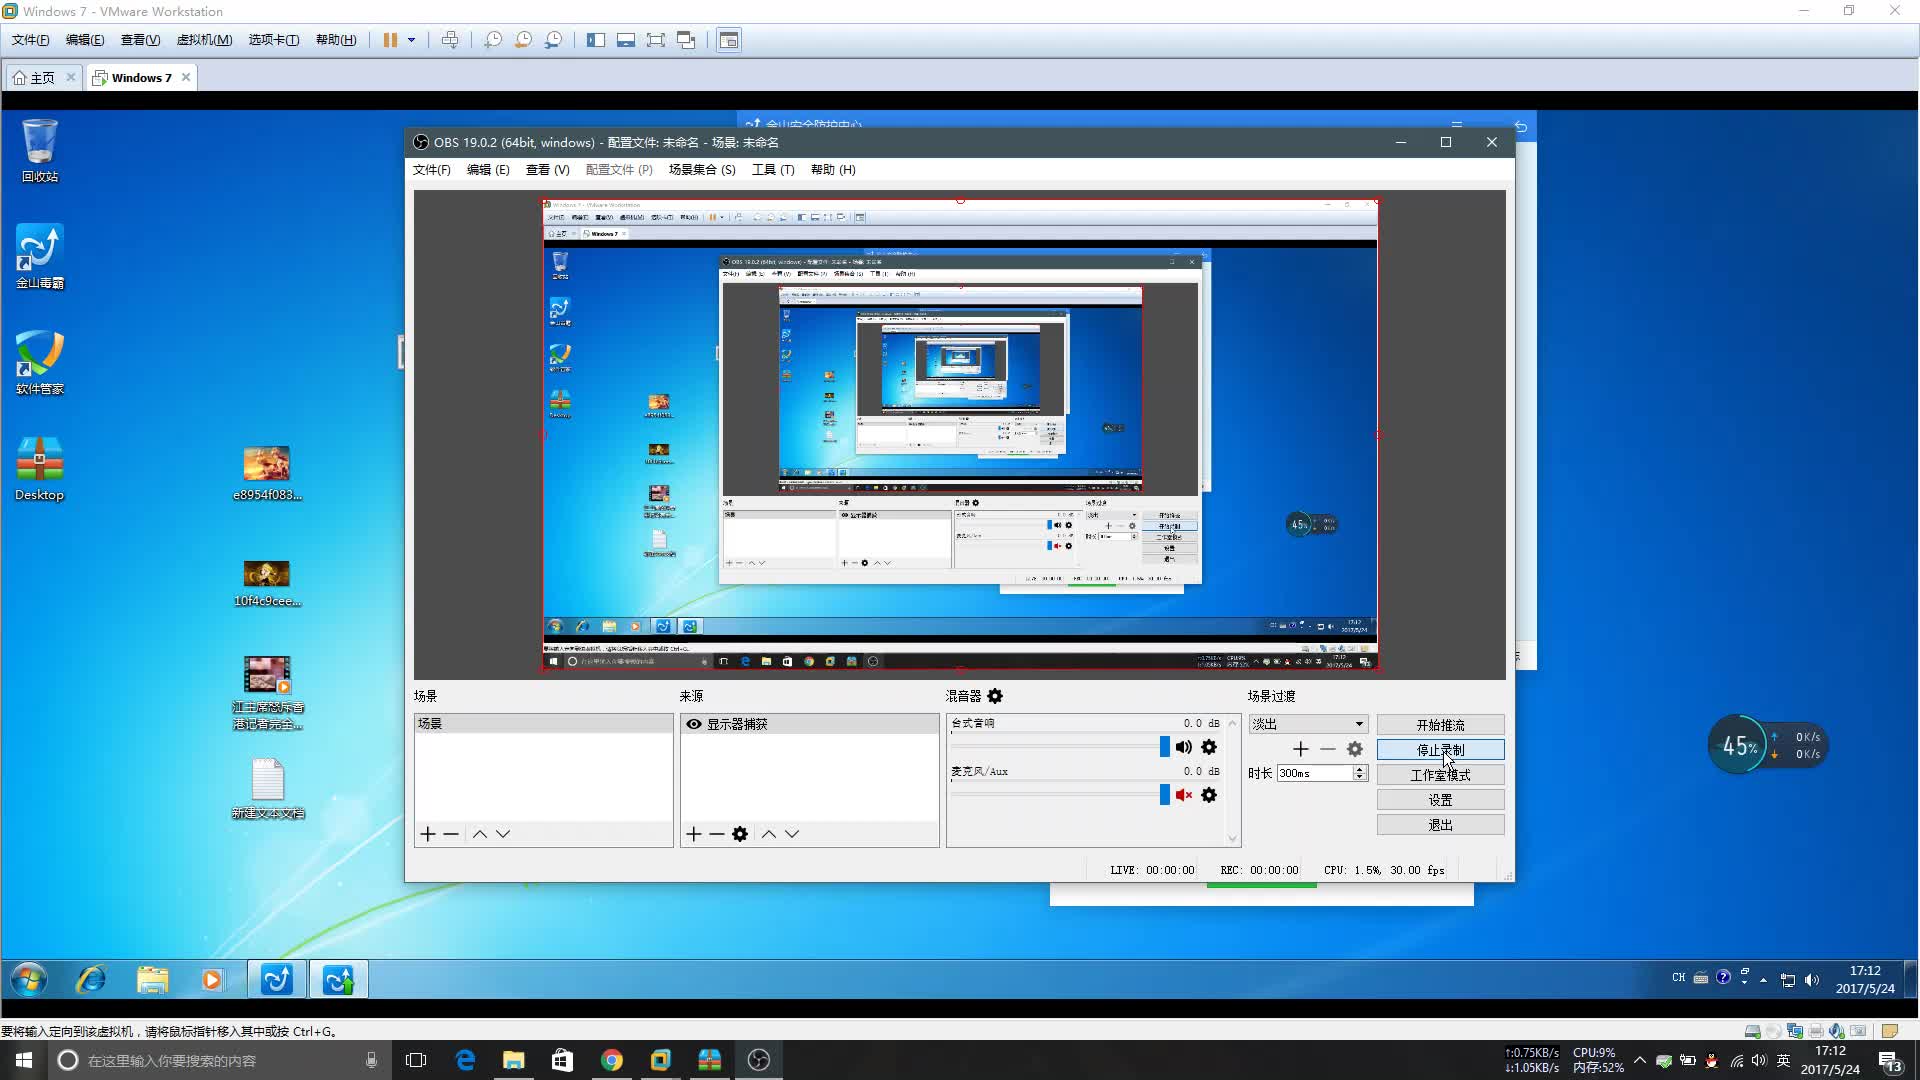Switch VMware to Unity mode
The image size is (1920, 1080).
[x=686, y=40]
